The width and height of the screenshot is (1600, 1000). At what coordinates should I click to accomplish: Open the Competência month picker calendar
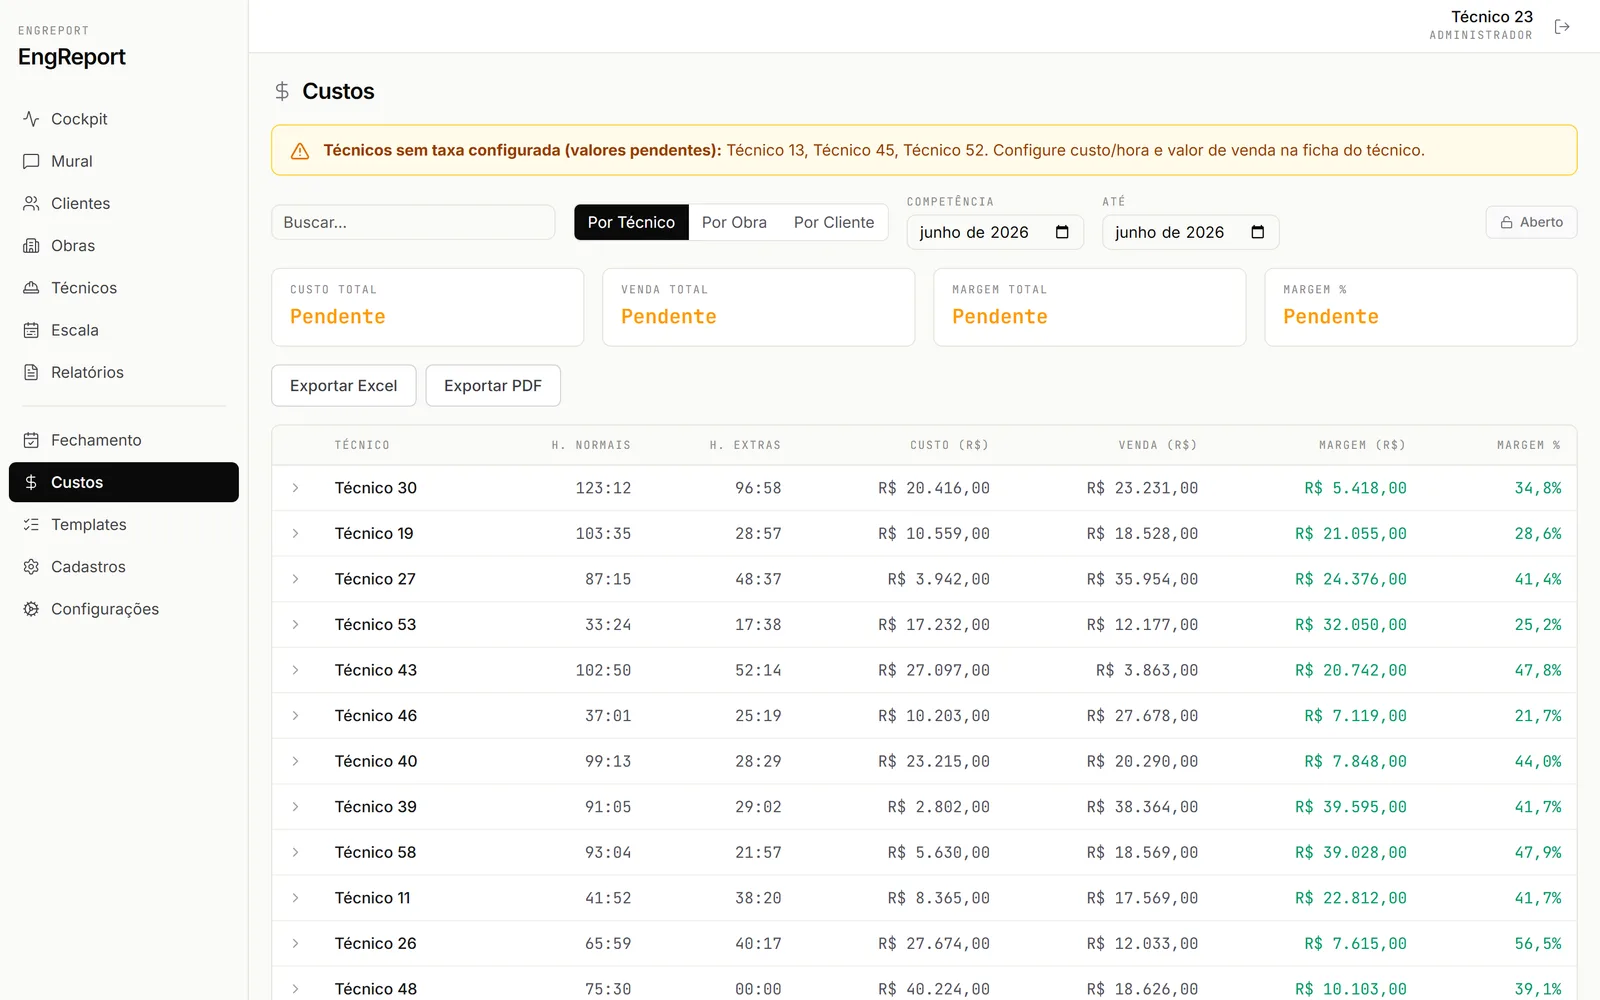[1062, 232]
